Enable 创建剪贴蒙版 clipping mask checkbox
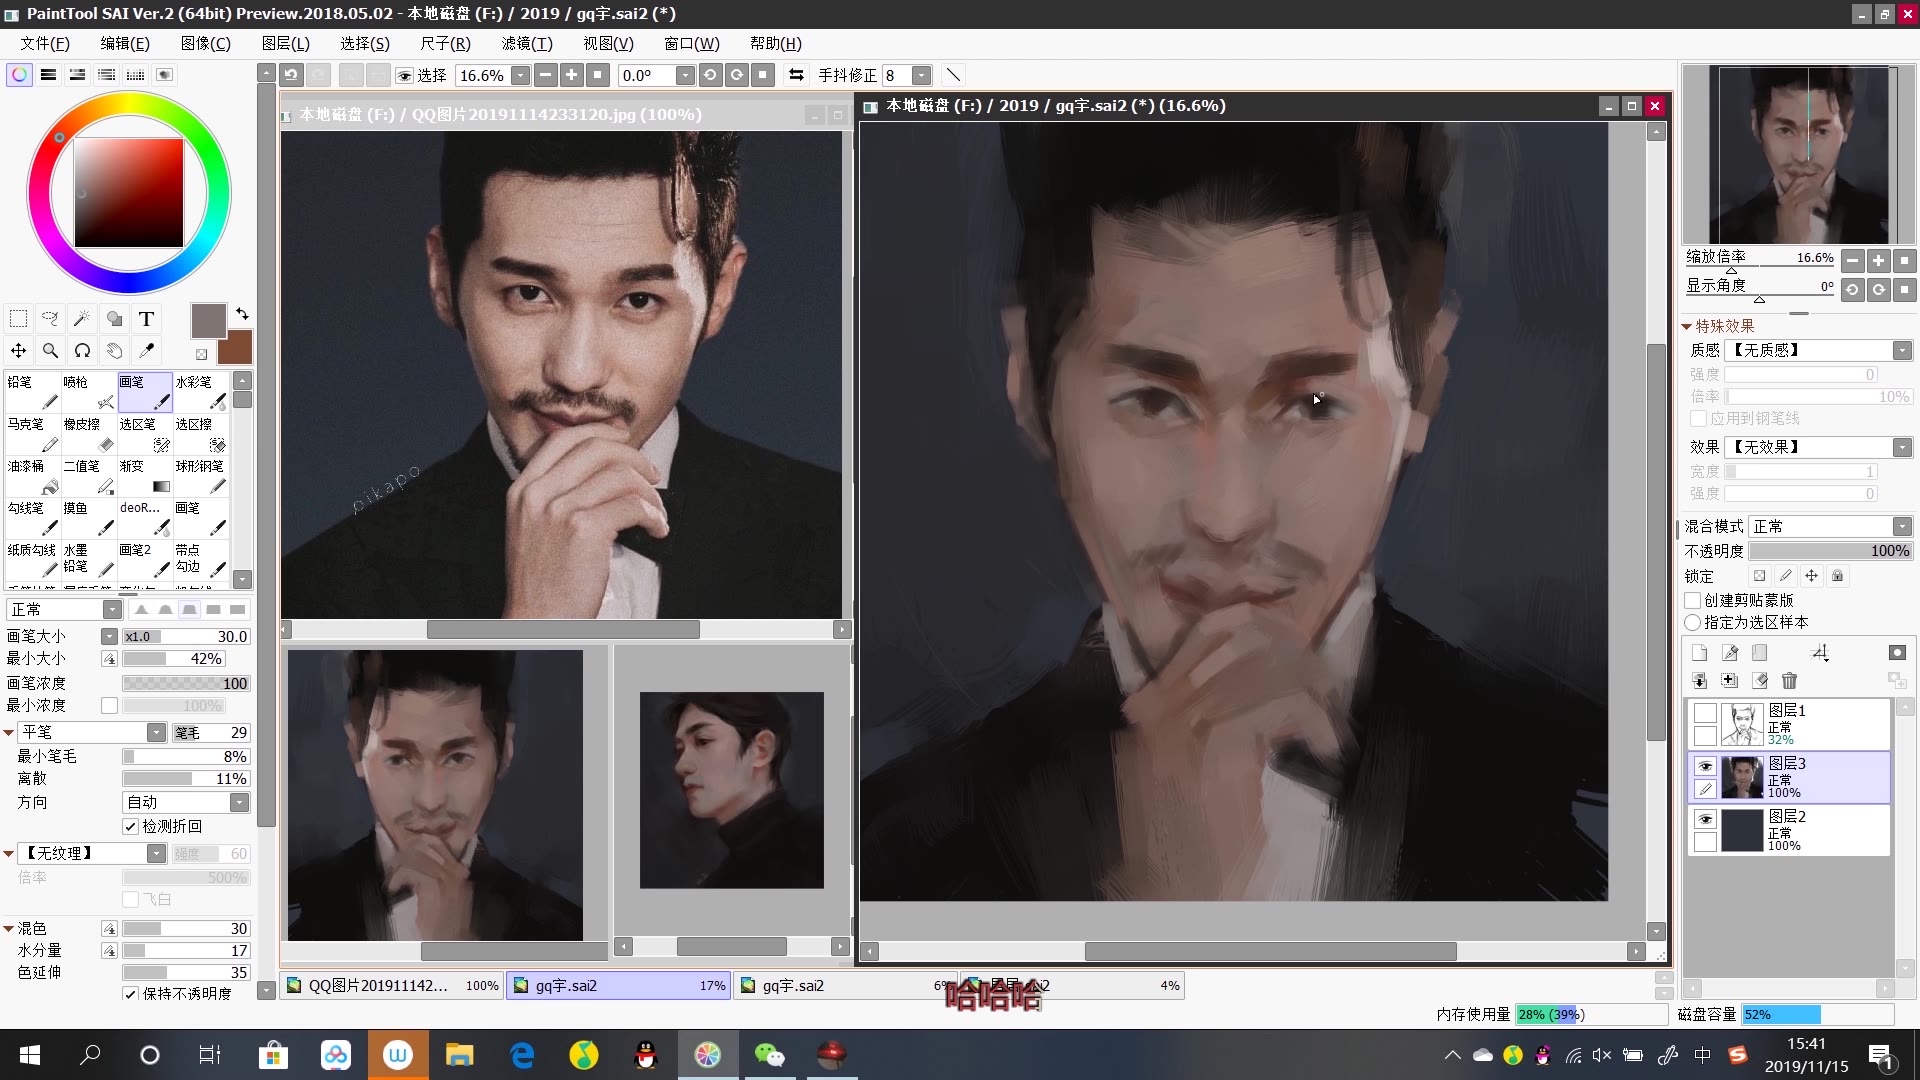 pos(1693,600)
